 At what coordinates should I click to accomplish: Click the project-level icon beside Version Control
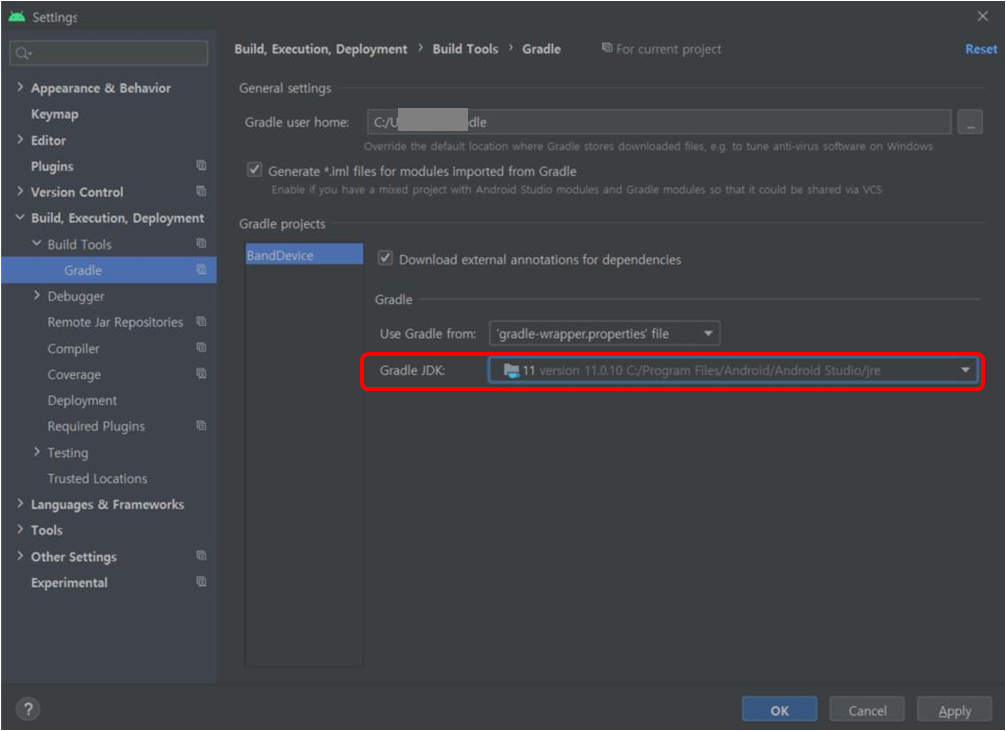[x=201, y=191]
